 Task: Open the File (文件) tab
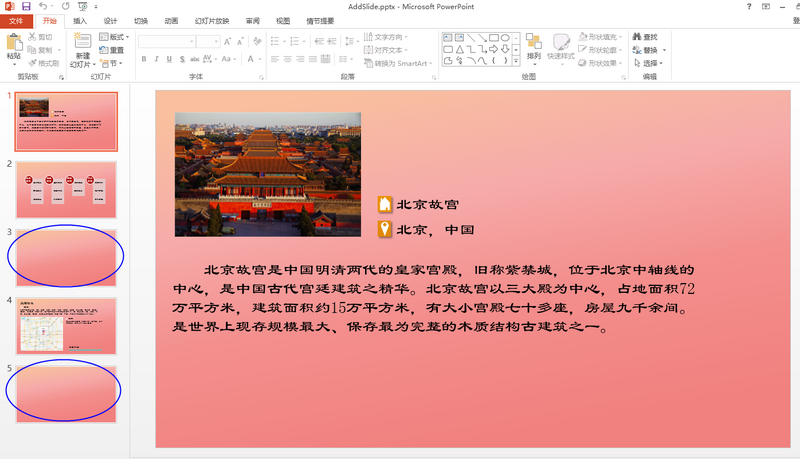click(16, 21)
